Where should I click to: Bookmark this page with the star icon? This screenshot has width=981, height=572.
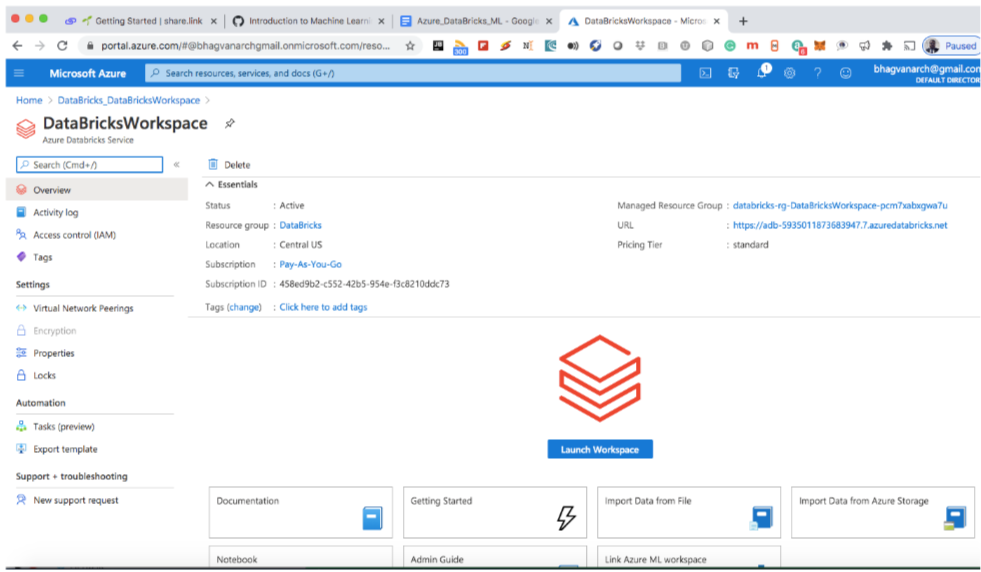pyautogui.click(x=410, y=46)
